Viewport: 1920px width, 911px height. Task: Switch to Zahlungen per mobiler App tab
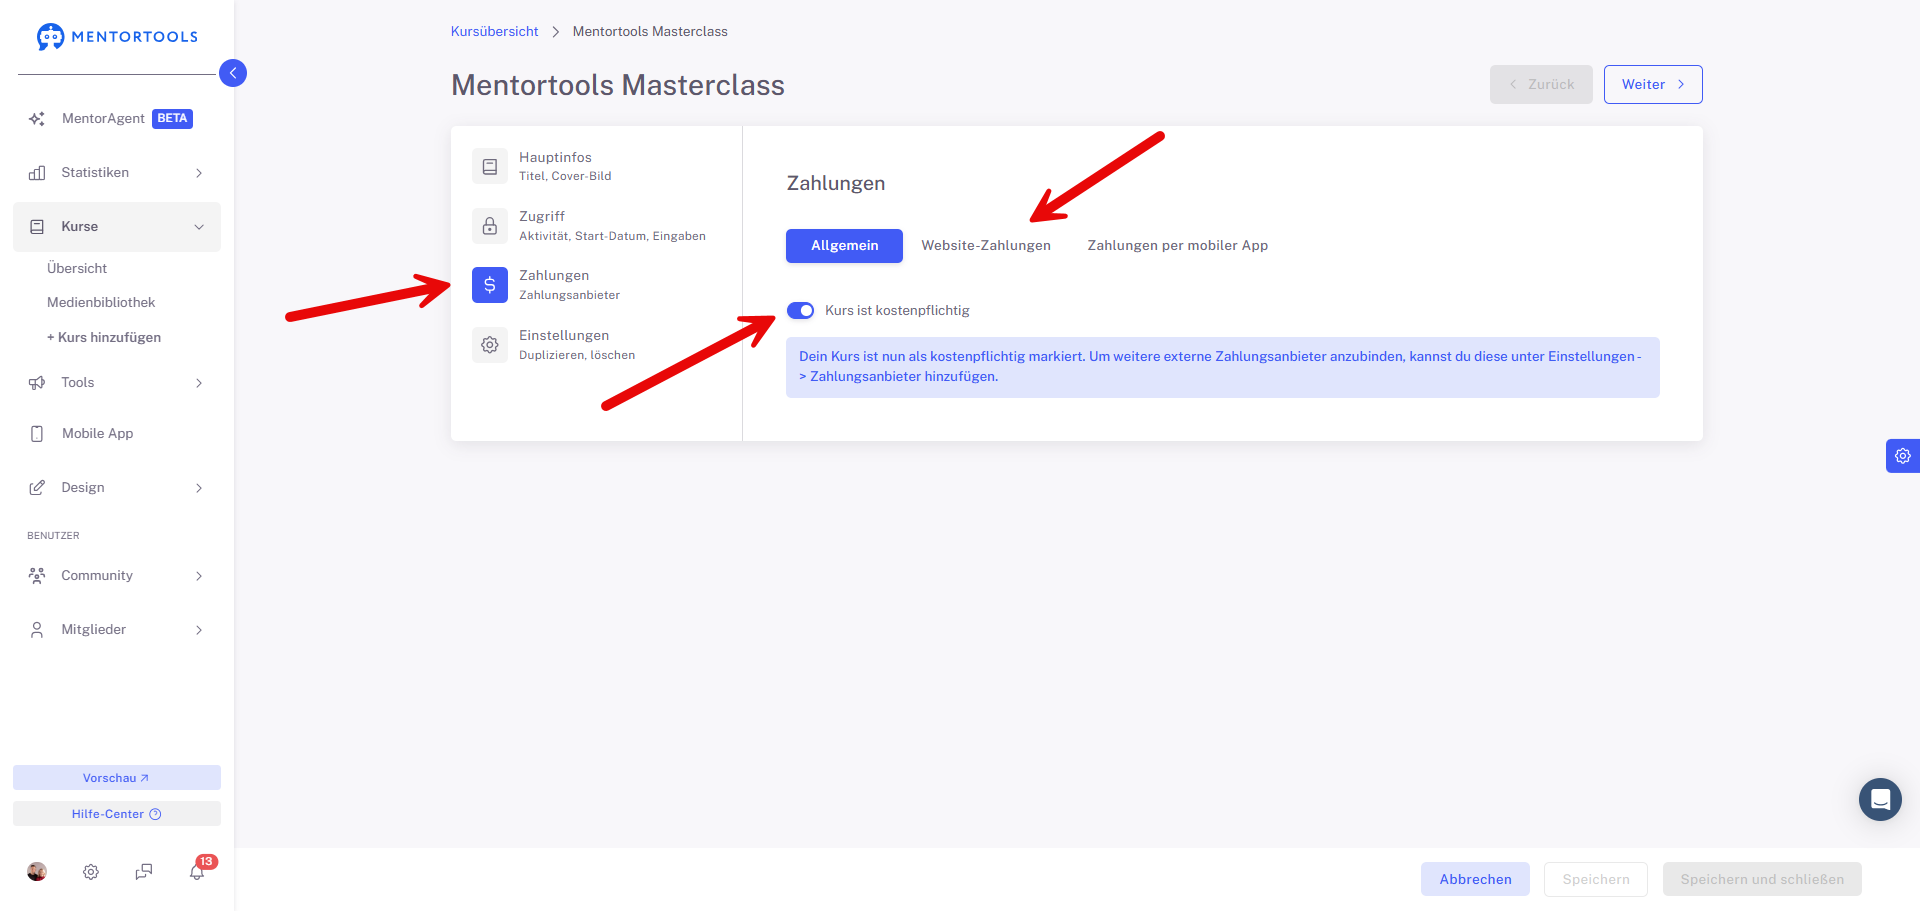tap(1178, 246)
